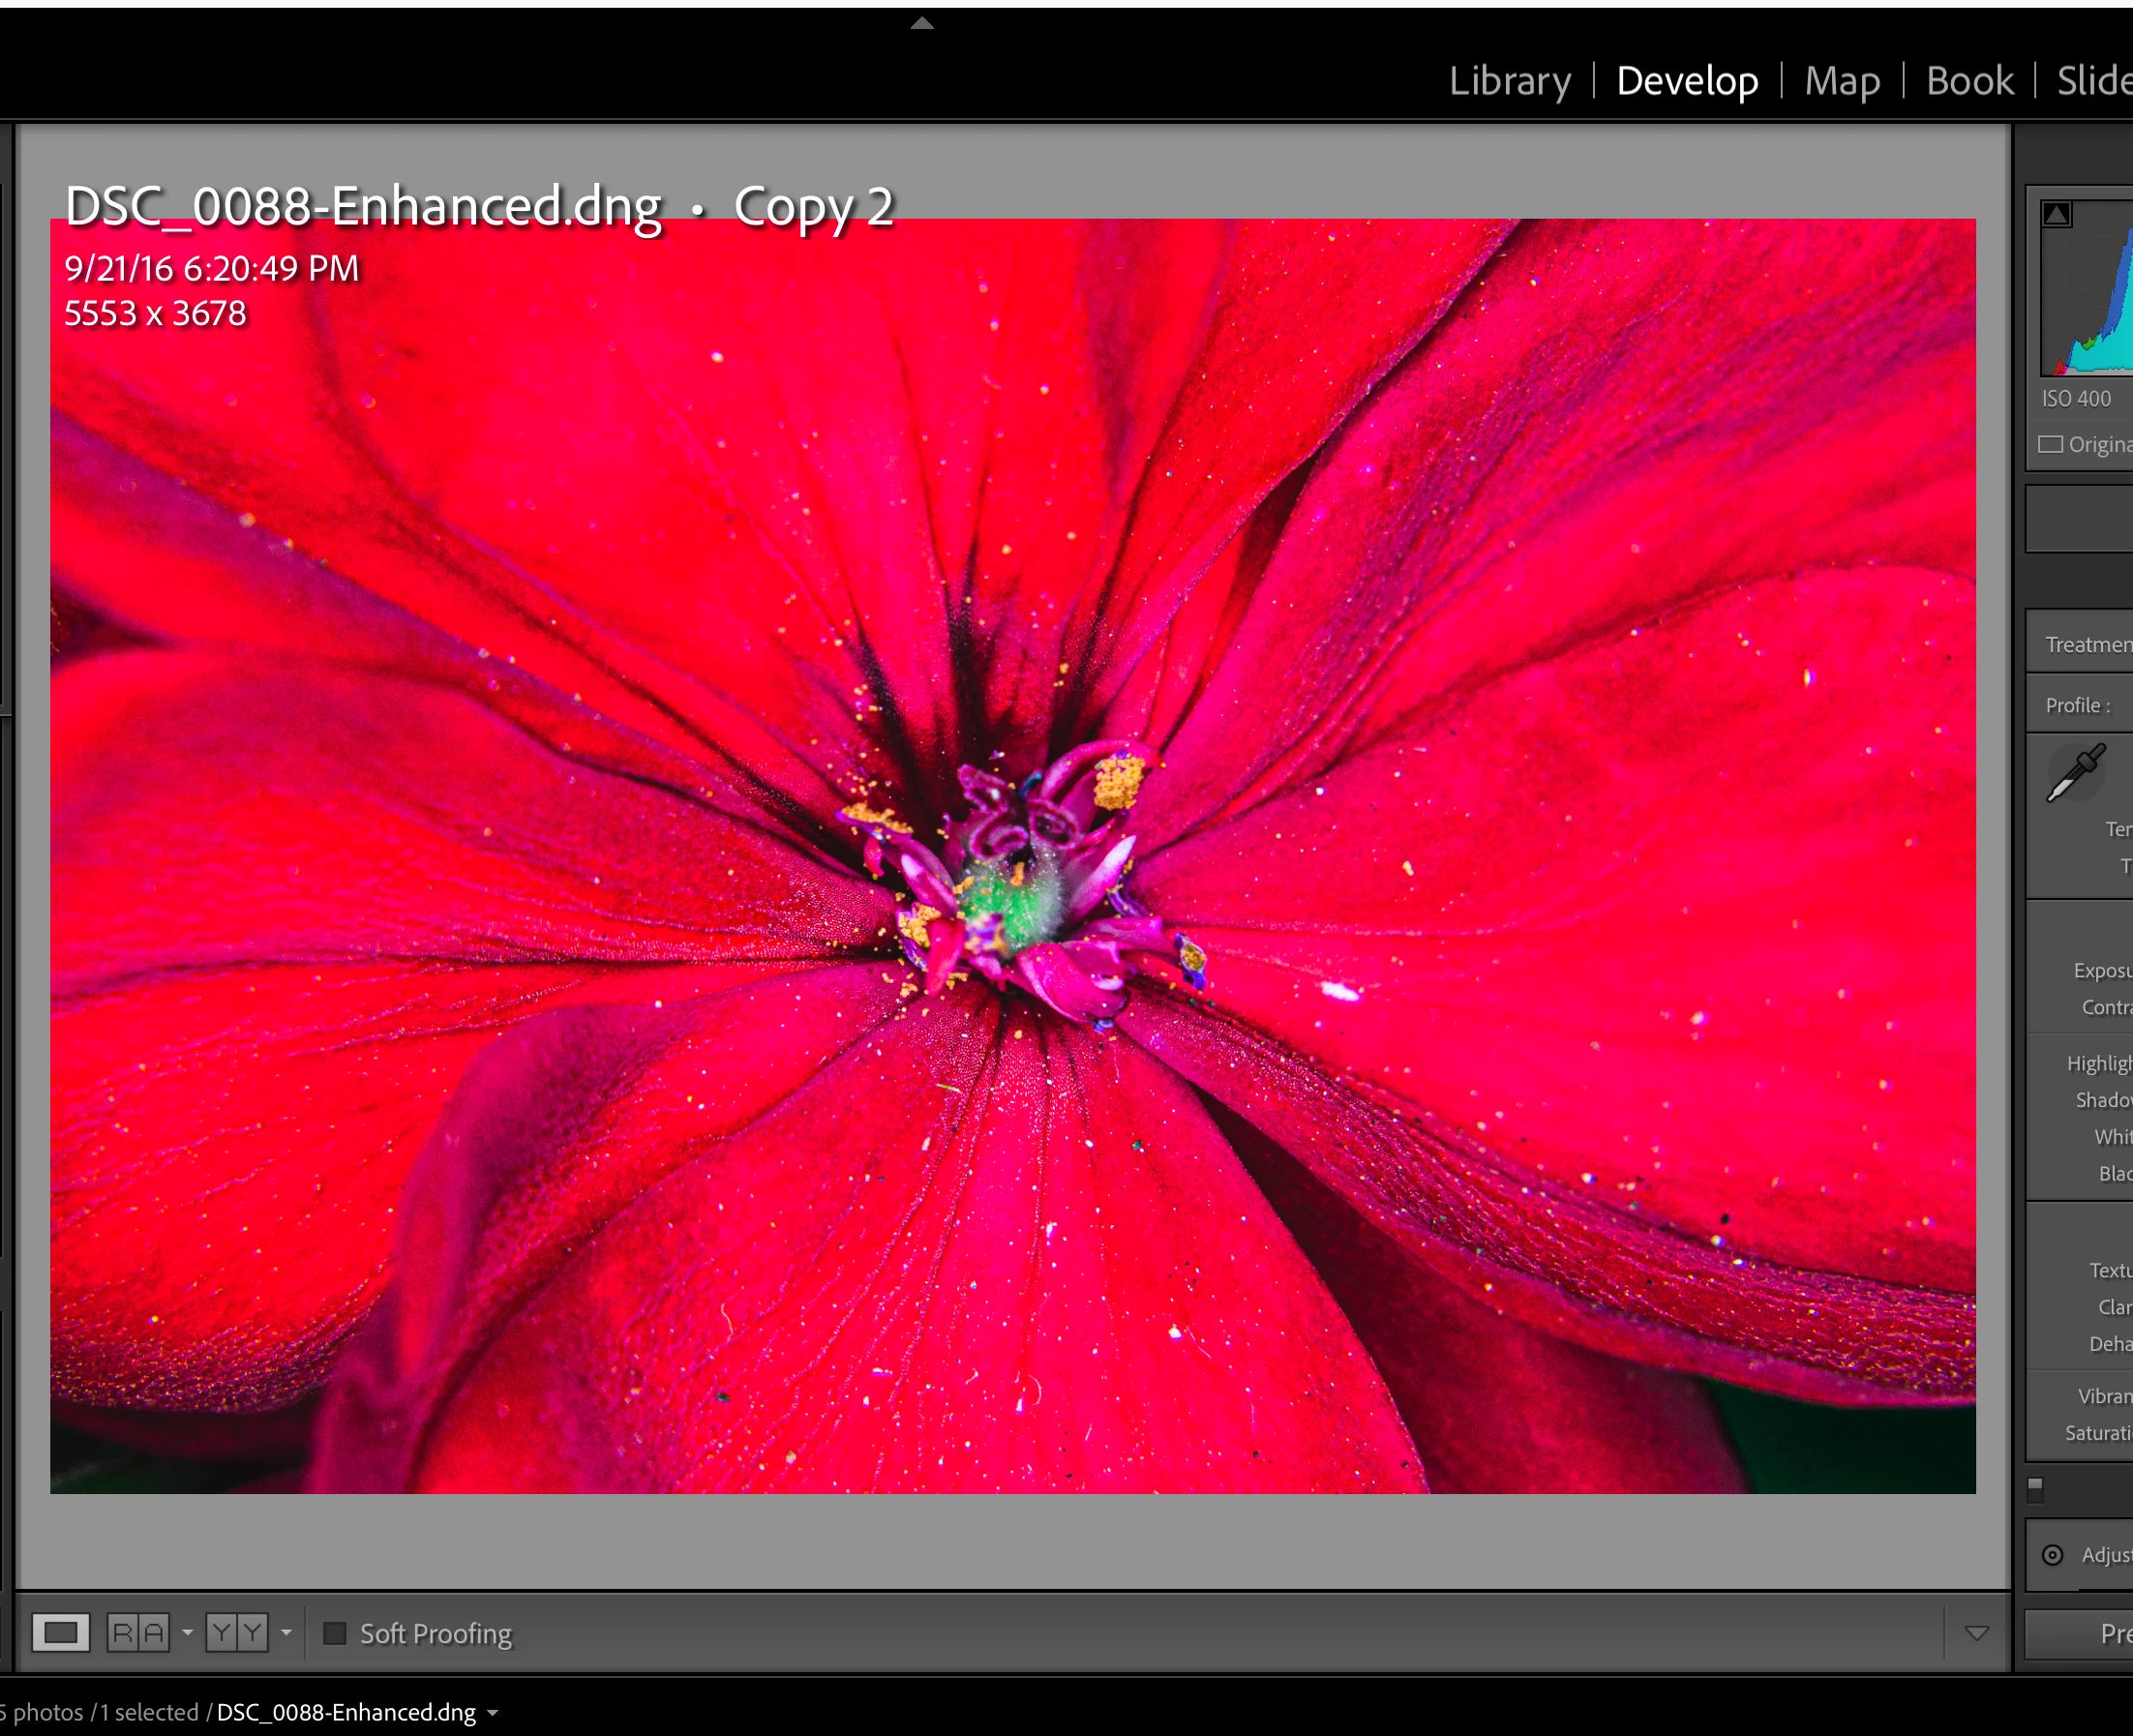The image size is (2133, 1736).
Task: Expand the toolbar content menu triangle
Action: (x=1976, y=1633)
